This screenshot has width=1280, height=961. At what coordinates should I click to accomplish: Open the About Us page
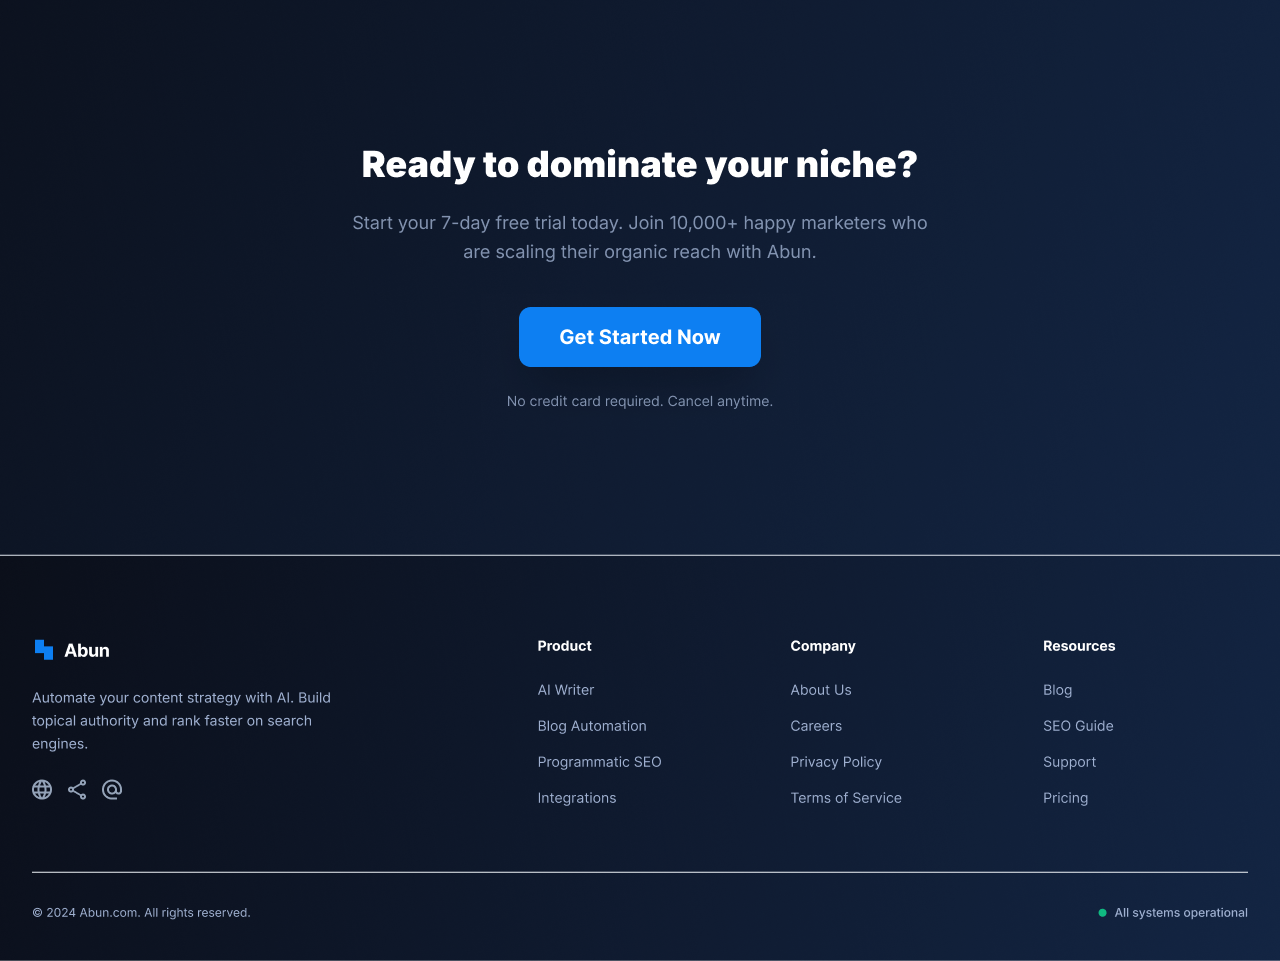(821, 690)
